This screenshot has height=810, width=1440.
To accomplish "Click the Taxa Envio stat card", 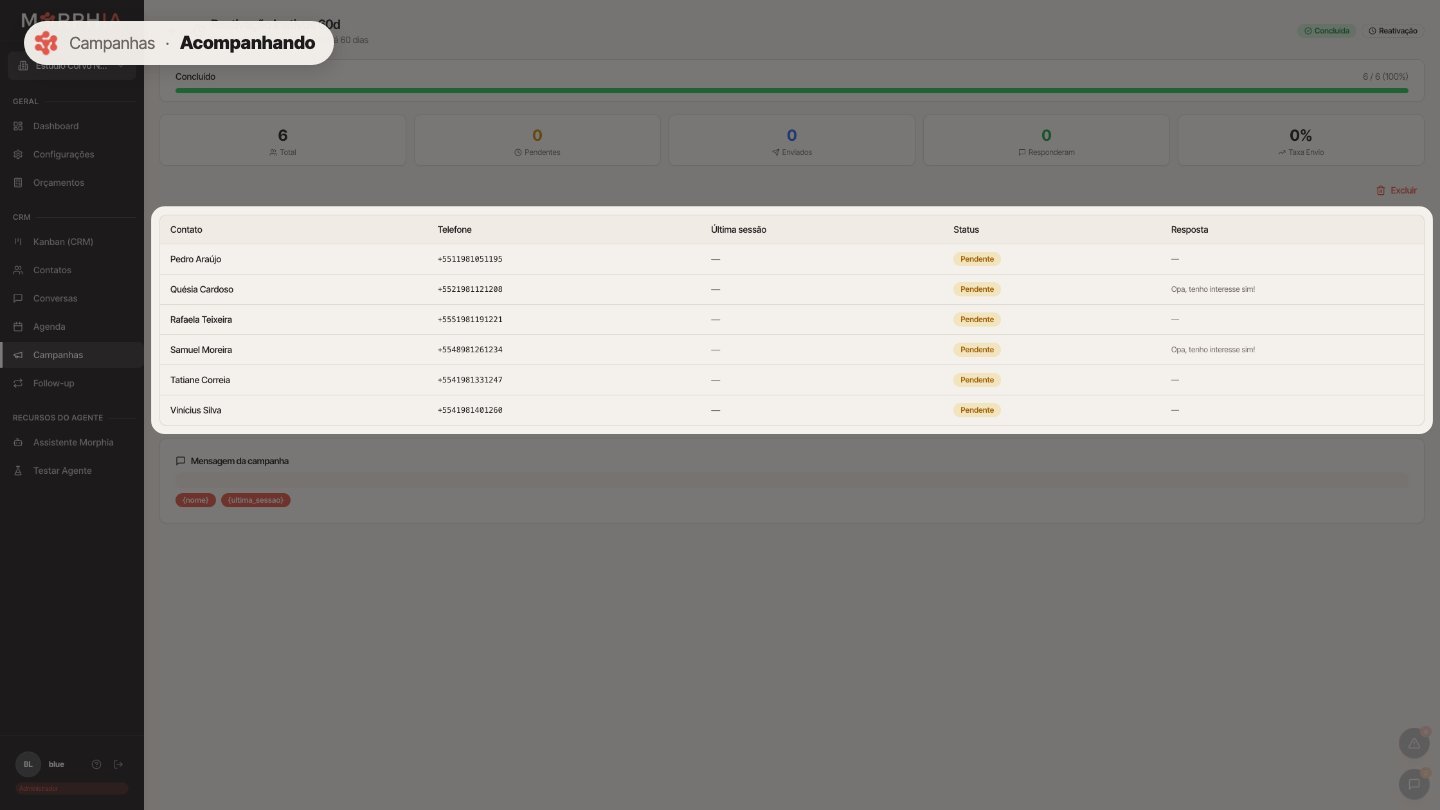I will [1301, 140].
